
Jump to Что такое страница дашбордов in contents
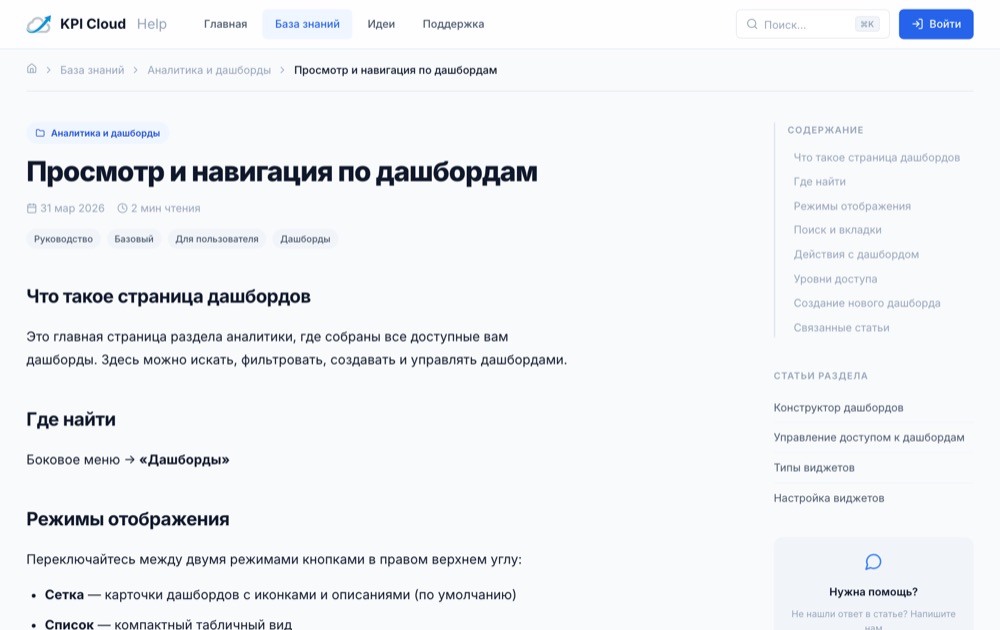point(876,158)
